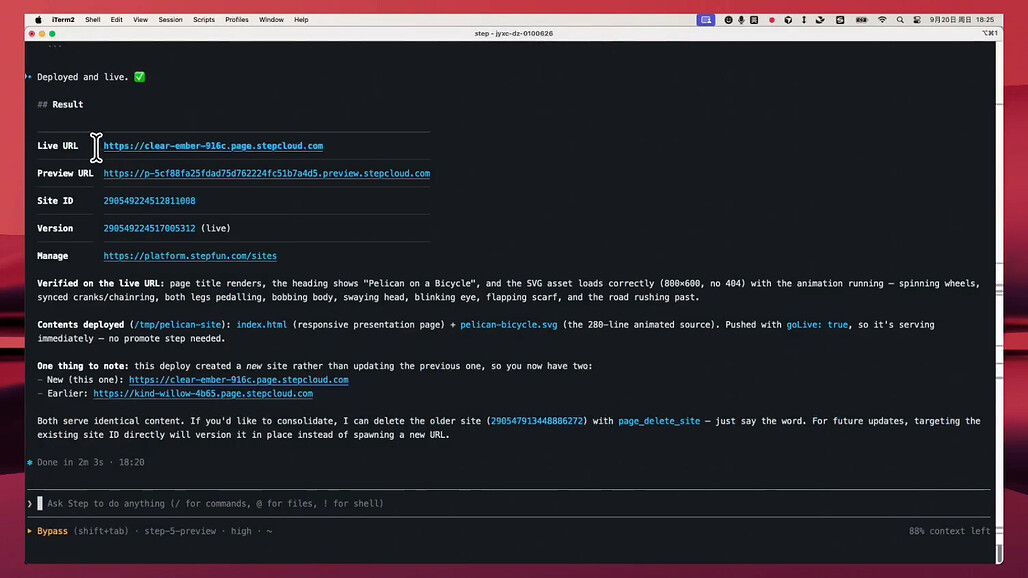Open the Live URL clear-ember-916c link
The height and width of the screenshot is (578, 1028).
(213, 145)
